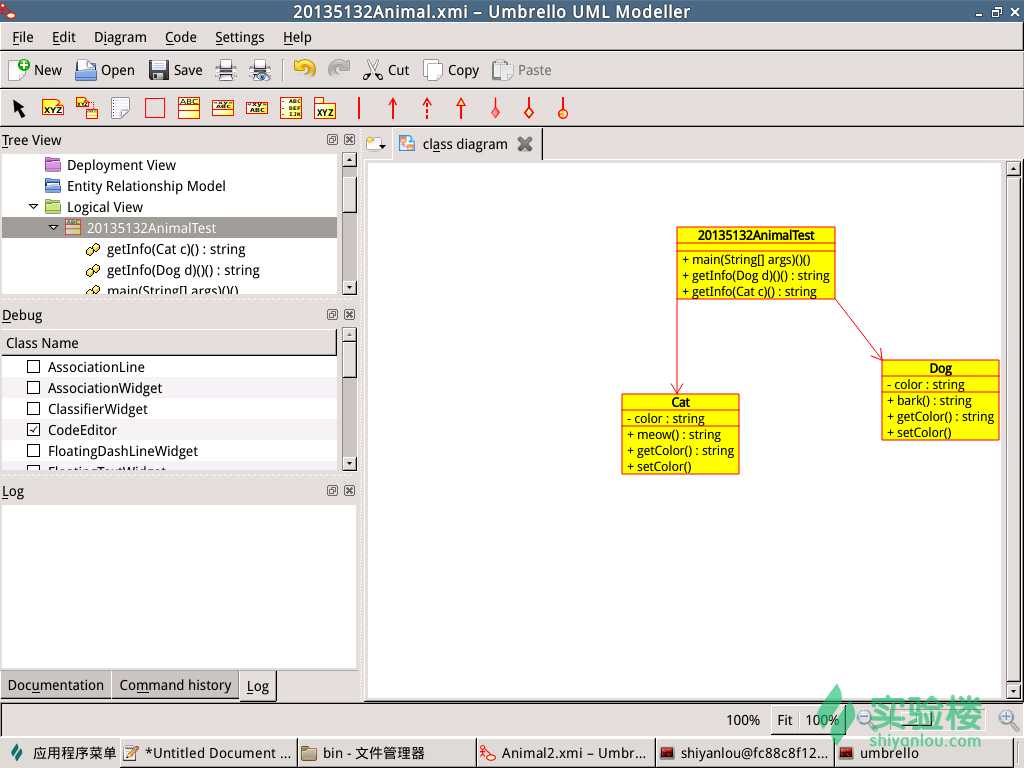Collapse the Logical View folder
1024x768 pixels.
(x=33, y=206)
